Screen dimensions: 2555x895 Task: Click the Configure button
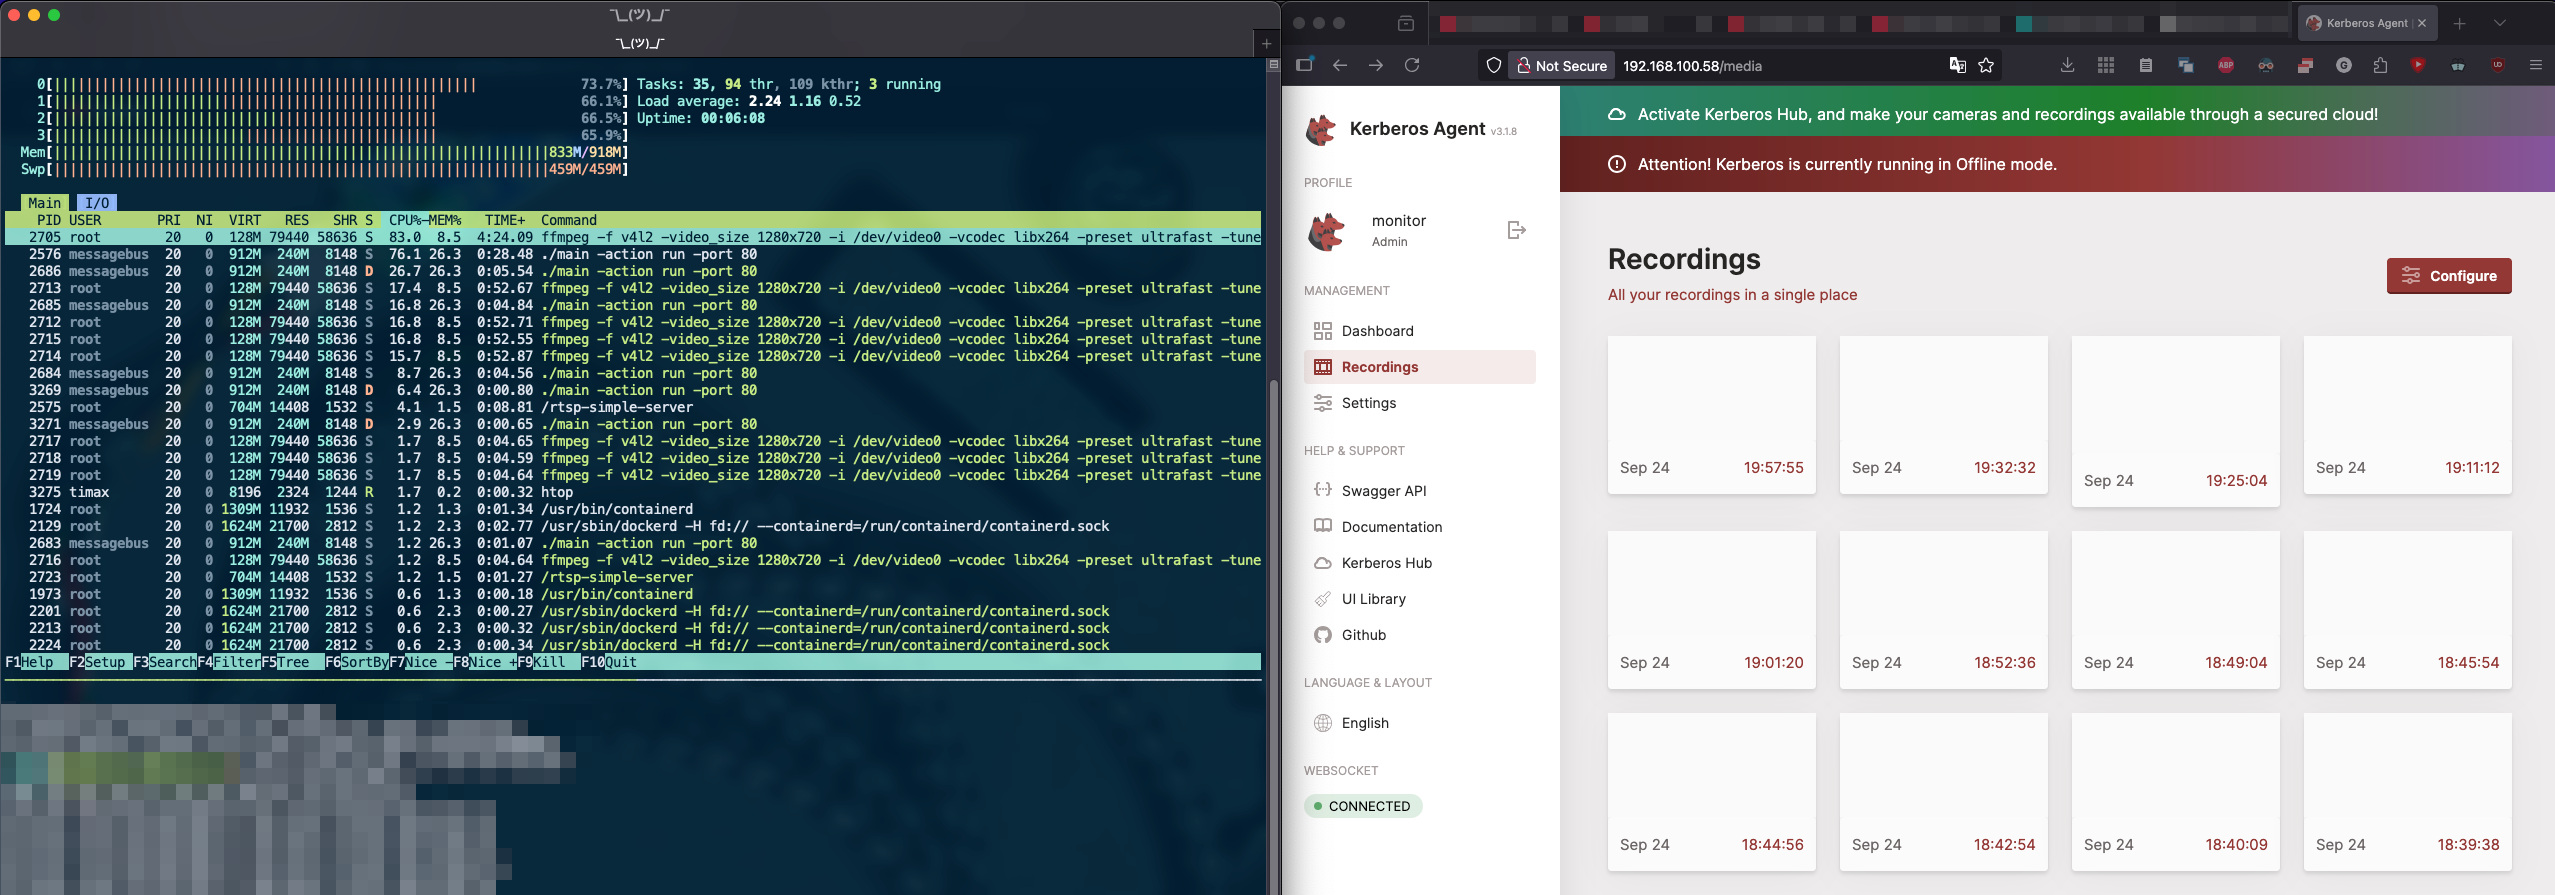click(x=2449, y=276)
